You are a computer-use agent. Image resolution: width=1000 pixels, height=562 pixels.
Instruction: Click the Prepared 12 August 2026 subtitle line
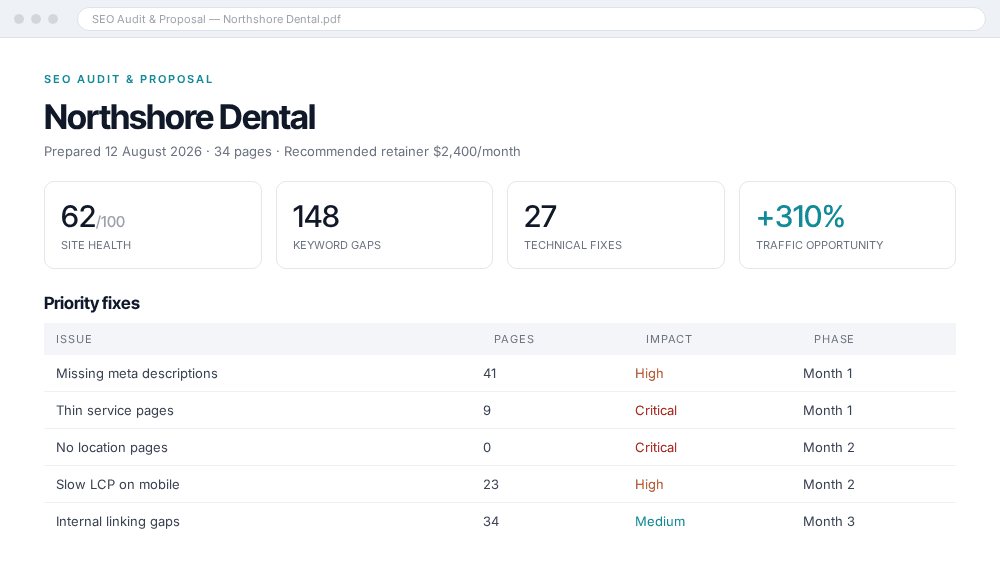coord(282,152)
